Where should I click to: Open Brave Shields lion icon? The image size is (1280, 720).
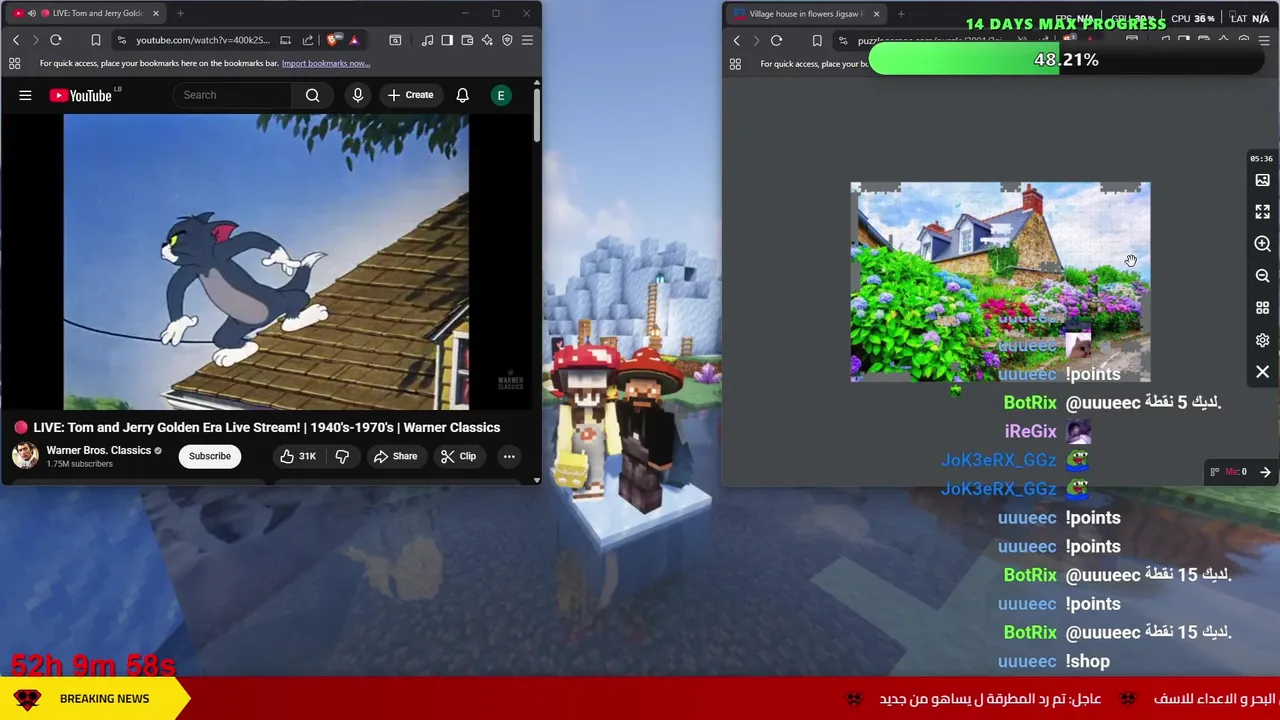click(333, 40)
